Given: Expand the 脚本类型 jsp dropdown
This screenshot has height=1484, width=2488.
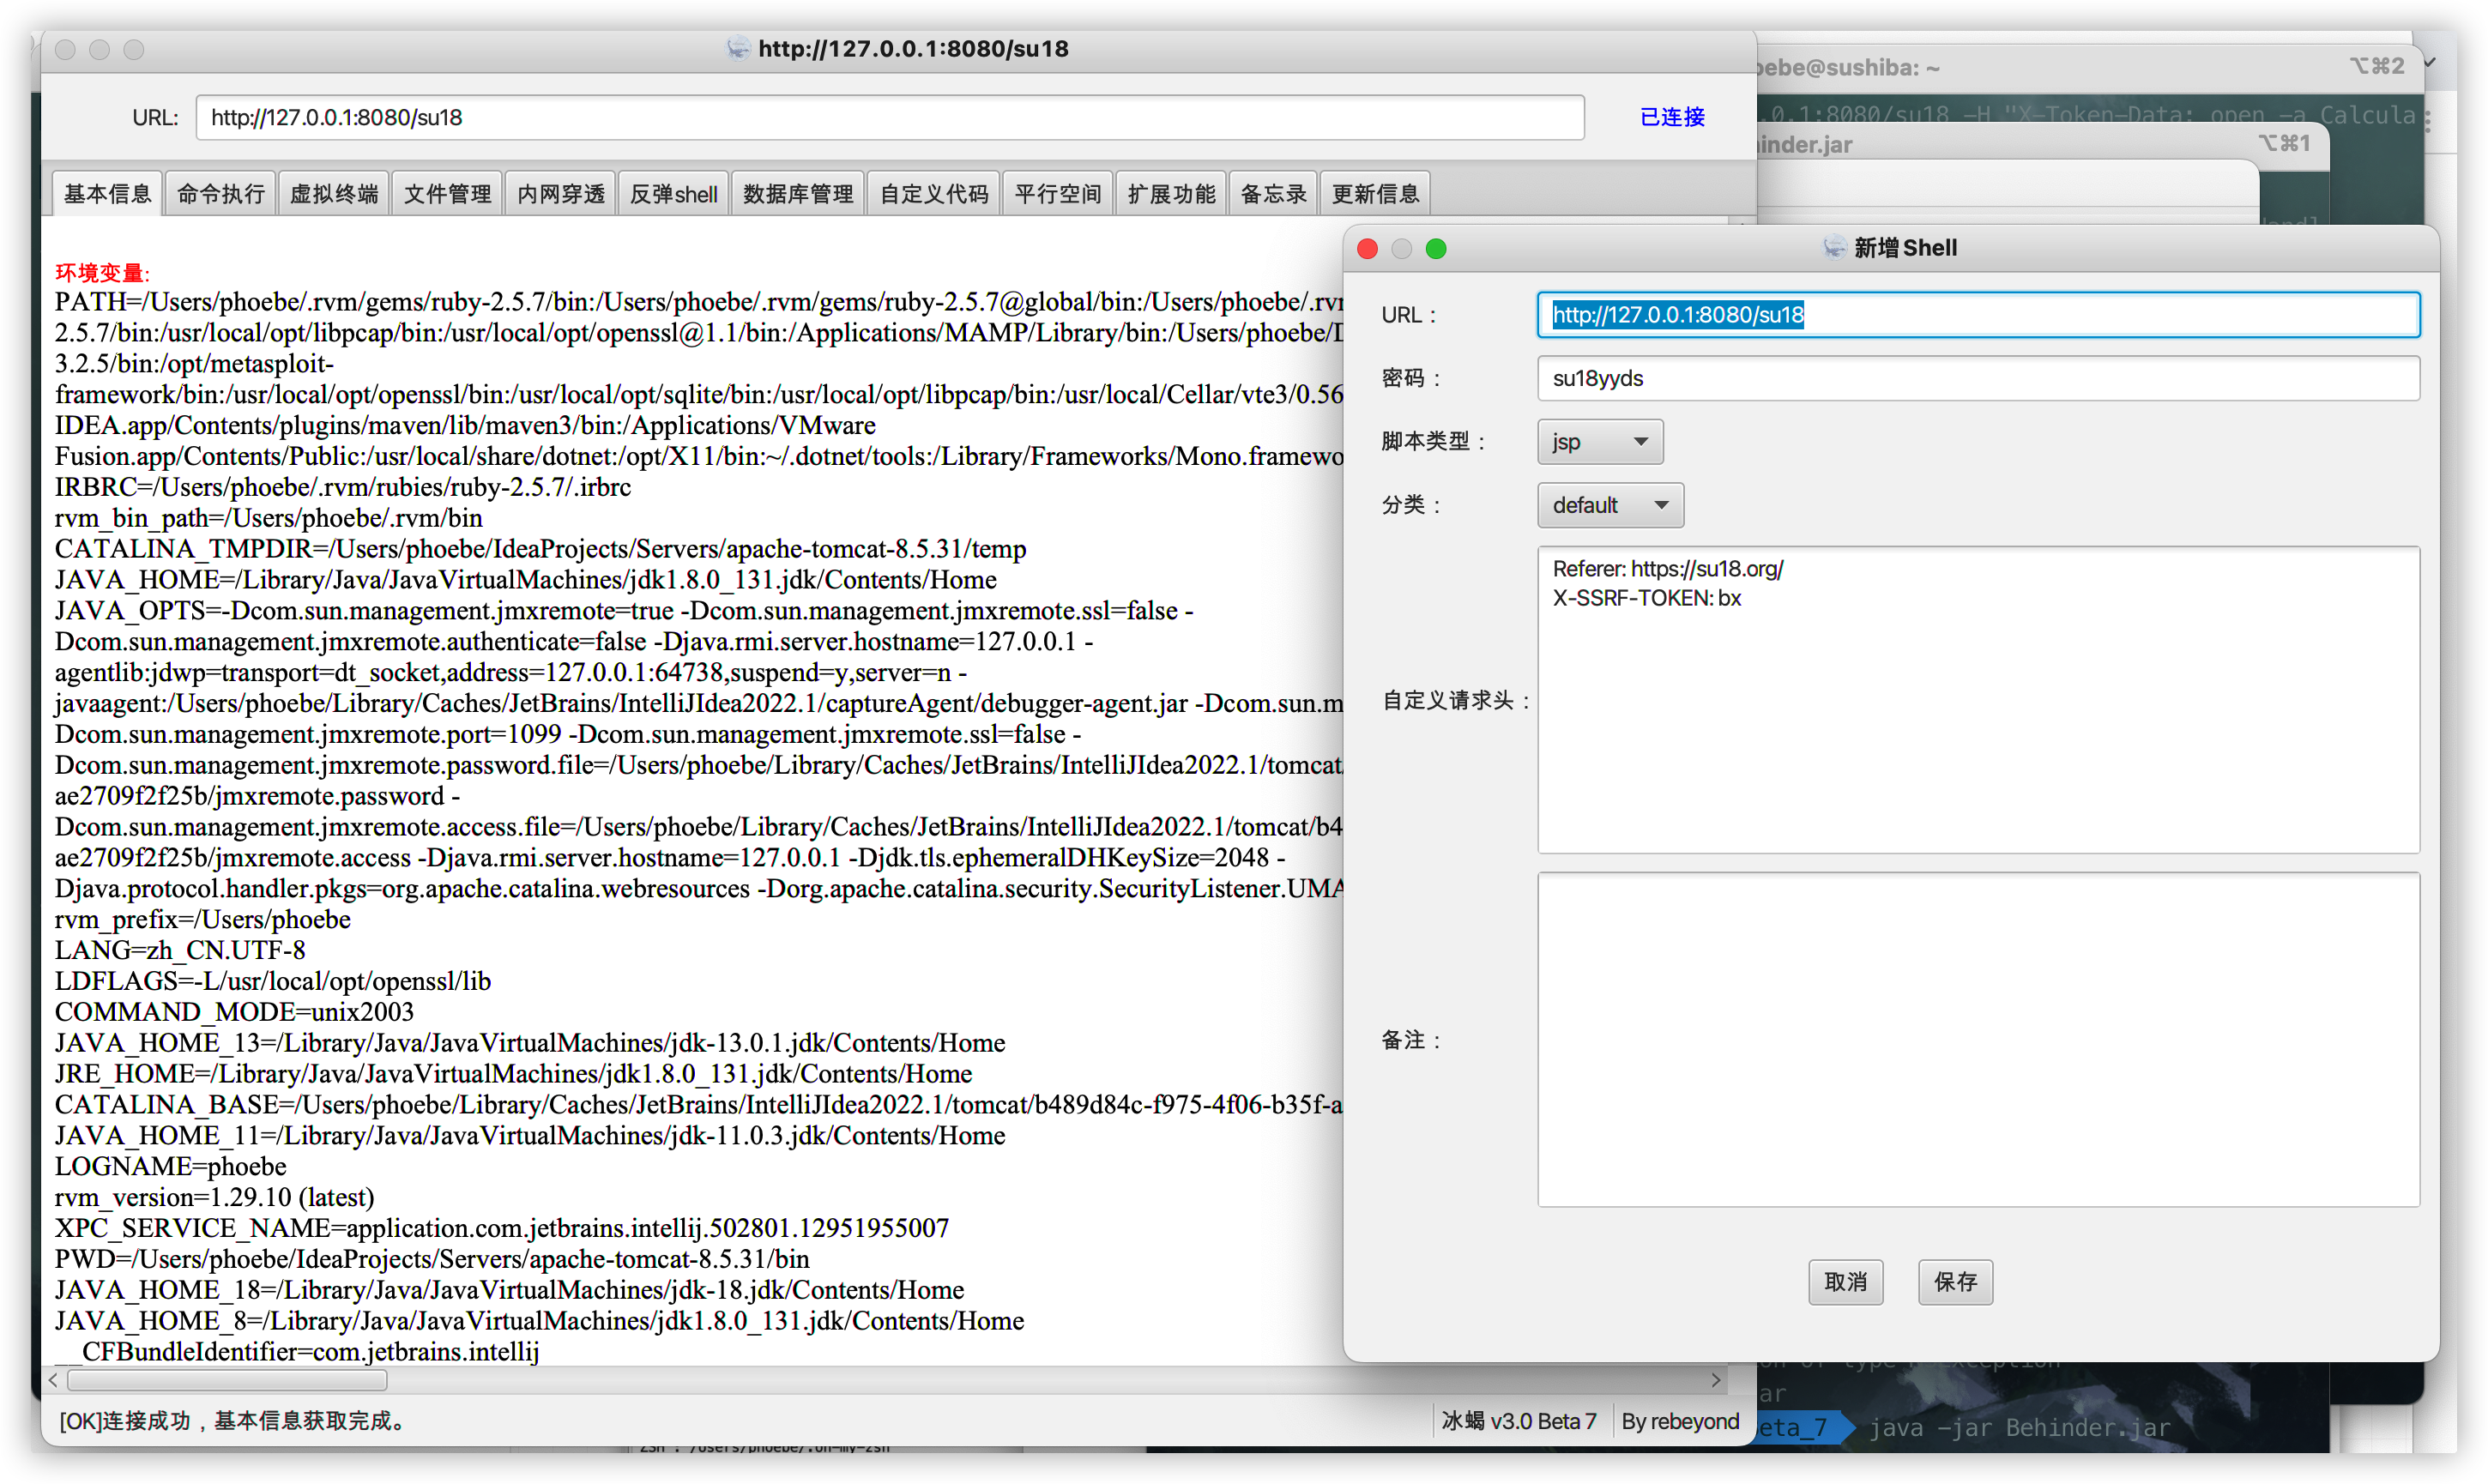Looking at the screenshot, I should coord(1600,442).
